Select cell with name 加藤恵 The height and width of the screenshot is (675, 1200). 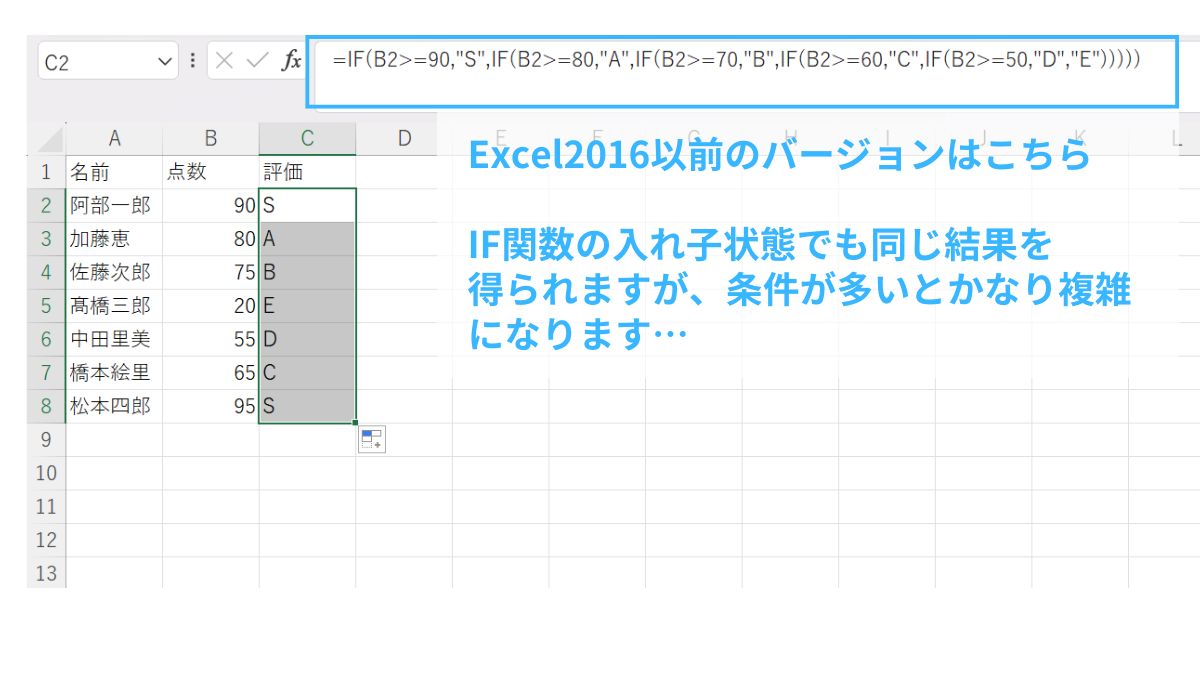(114, 239)
